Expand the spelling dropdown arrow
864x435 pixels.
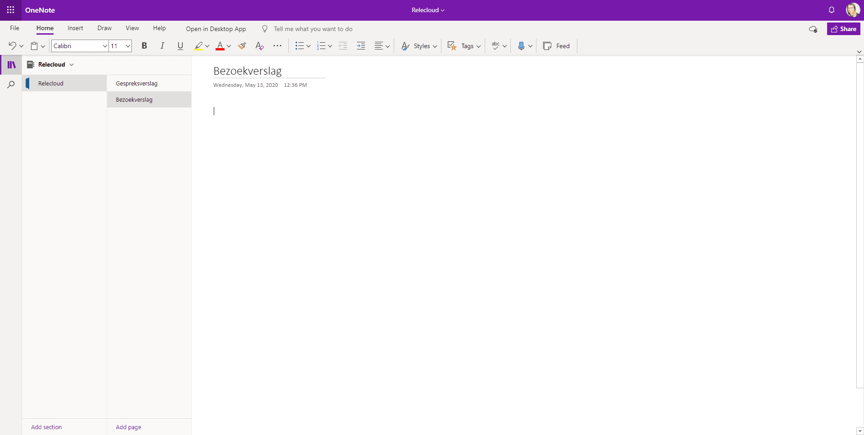[x=504, y=46]
